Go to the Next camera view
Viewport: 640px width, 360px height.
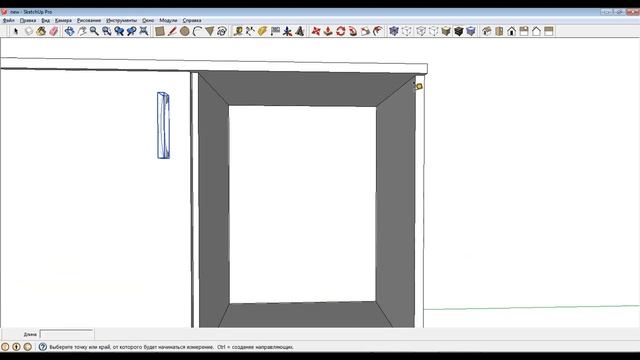click(x=131, y=31)
